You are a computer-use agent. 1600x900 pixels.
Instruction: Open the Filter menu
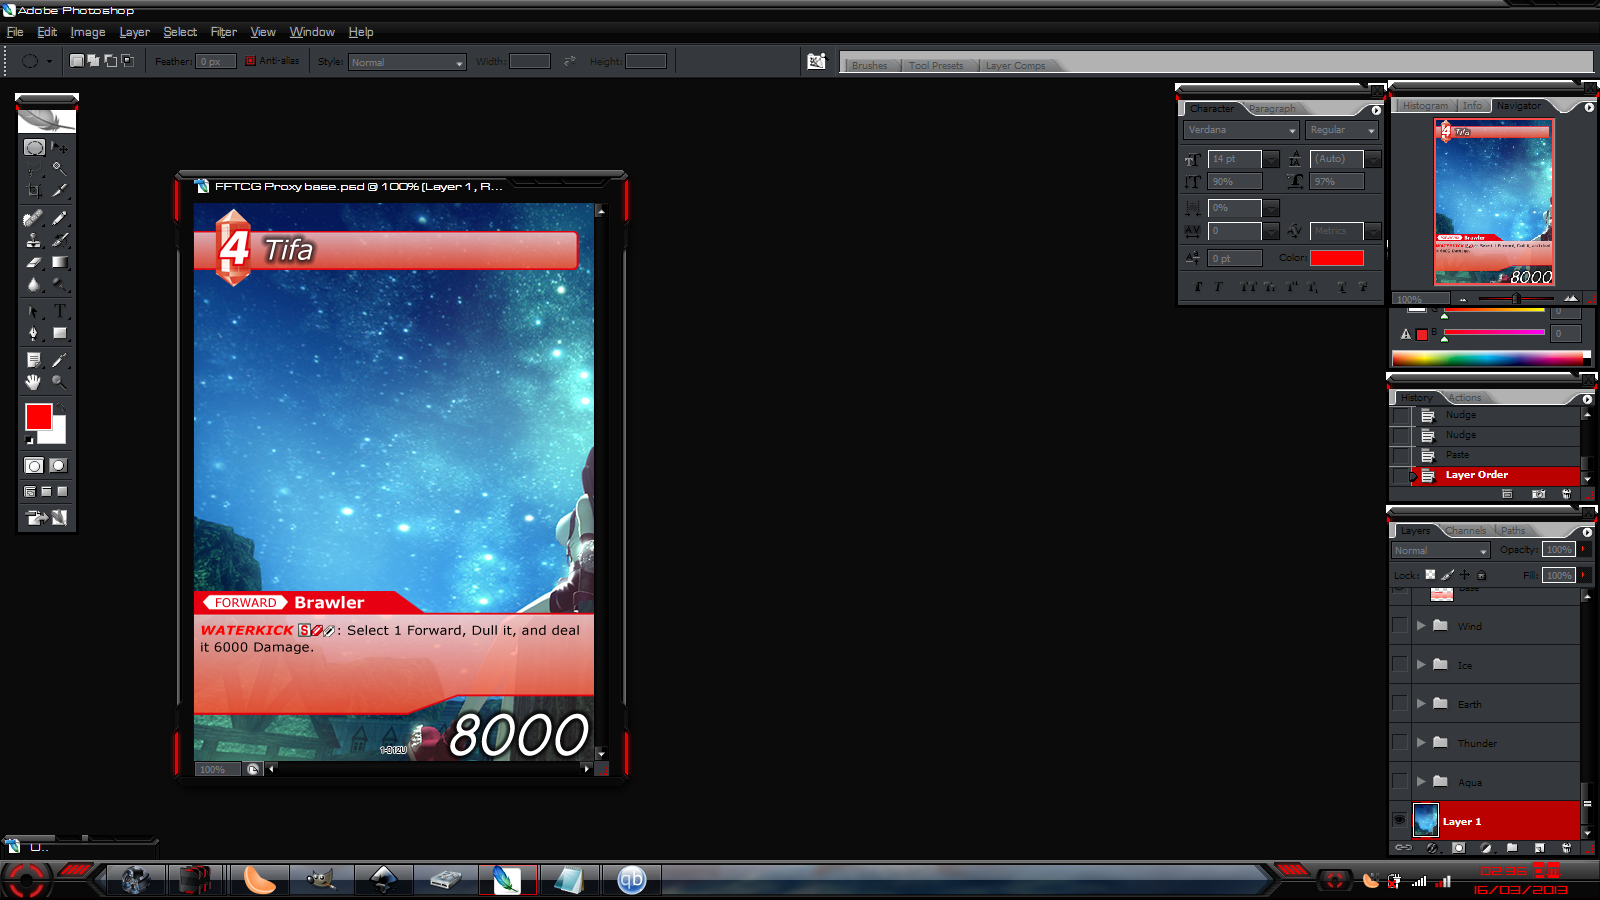[x=224, y=32]
